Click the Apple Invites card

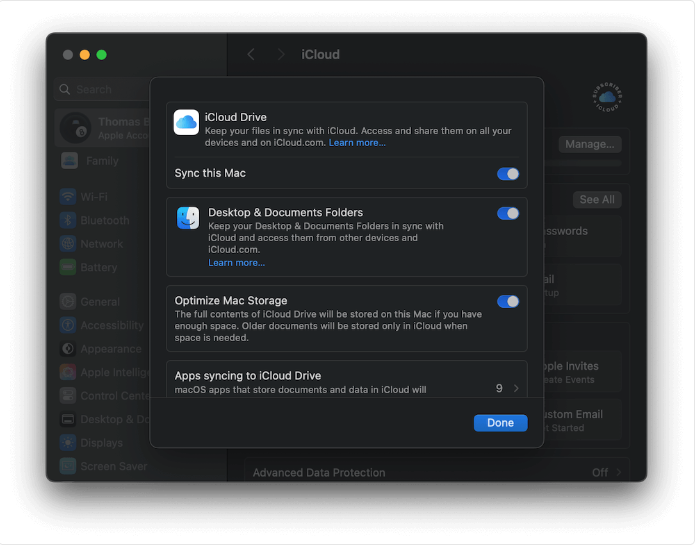[581, 372]
